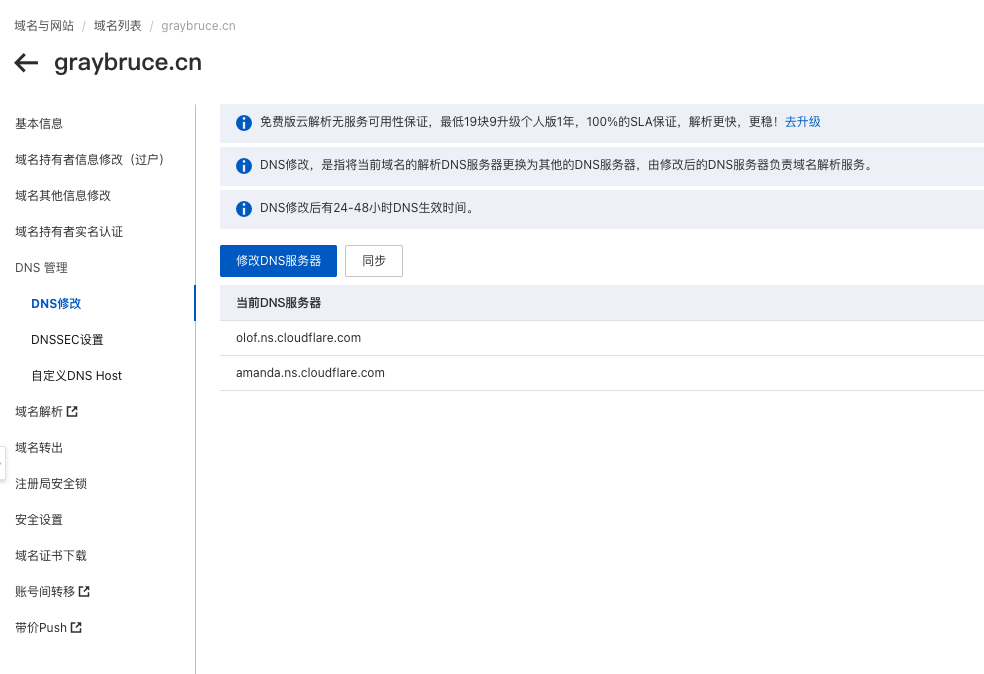Click the external link icon beside 带价Push
984x674 pixels.
(x=76, y=627)
